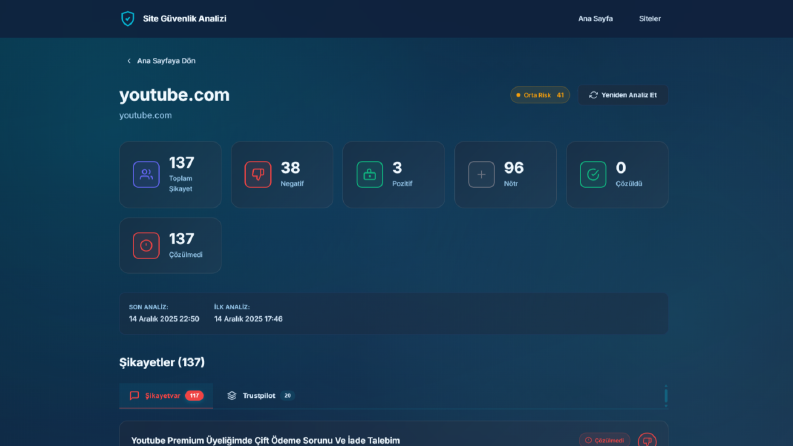Click the shield logo icon
This screenshot has width=793, height=446.
click(x=127, y=19)
